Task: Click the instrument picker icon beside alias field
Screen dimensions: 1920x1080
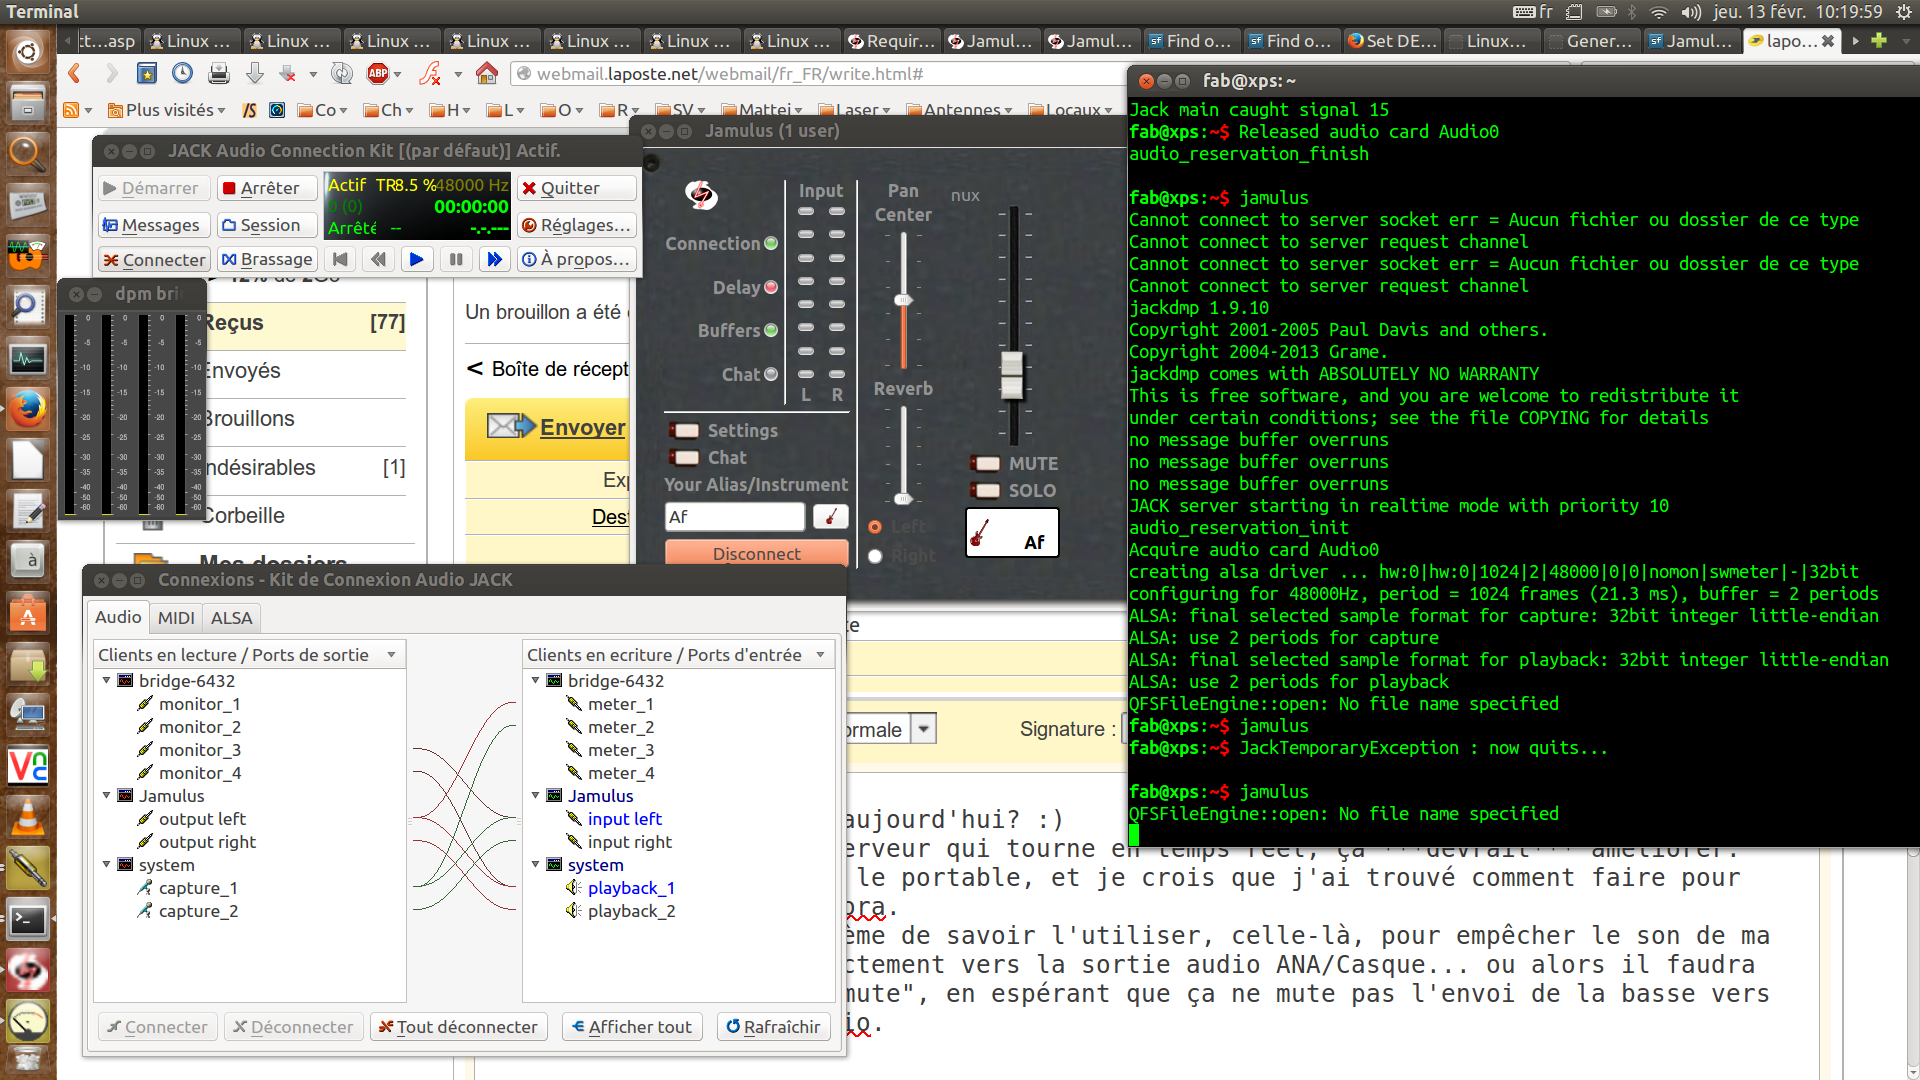Action: (830, 516)
